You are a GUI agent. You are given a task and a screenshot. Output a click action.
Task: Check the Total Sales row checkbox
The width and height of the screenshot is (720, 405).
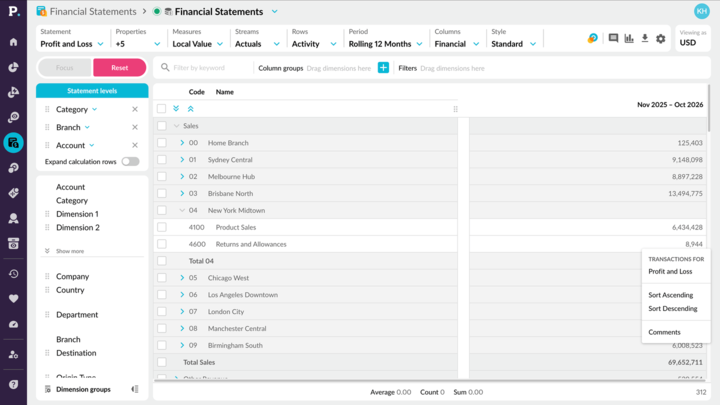(162, 362)
